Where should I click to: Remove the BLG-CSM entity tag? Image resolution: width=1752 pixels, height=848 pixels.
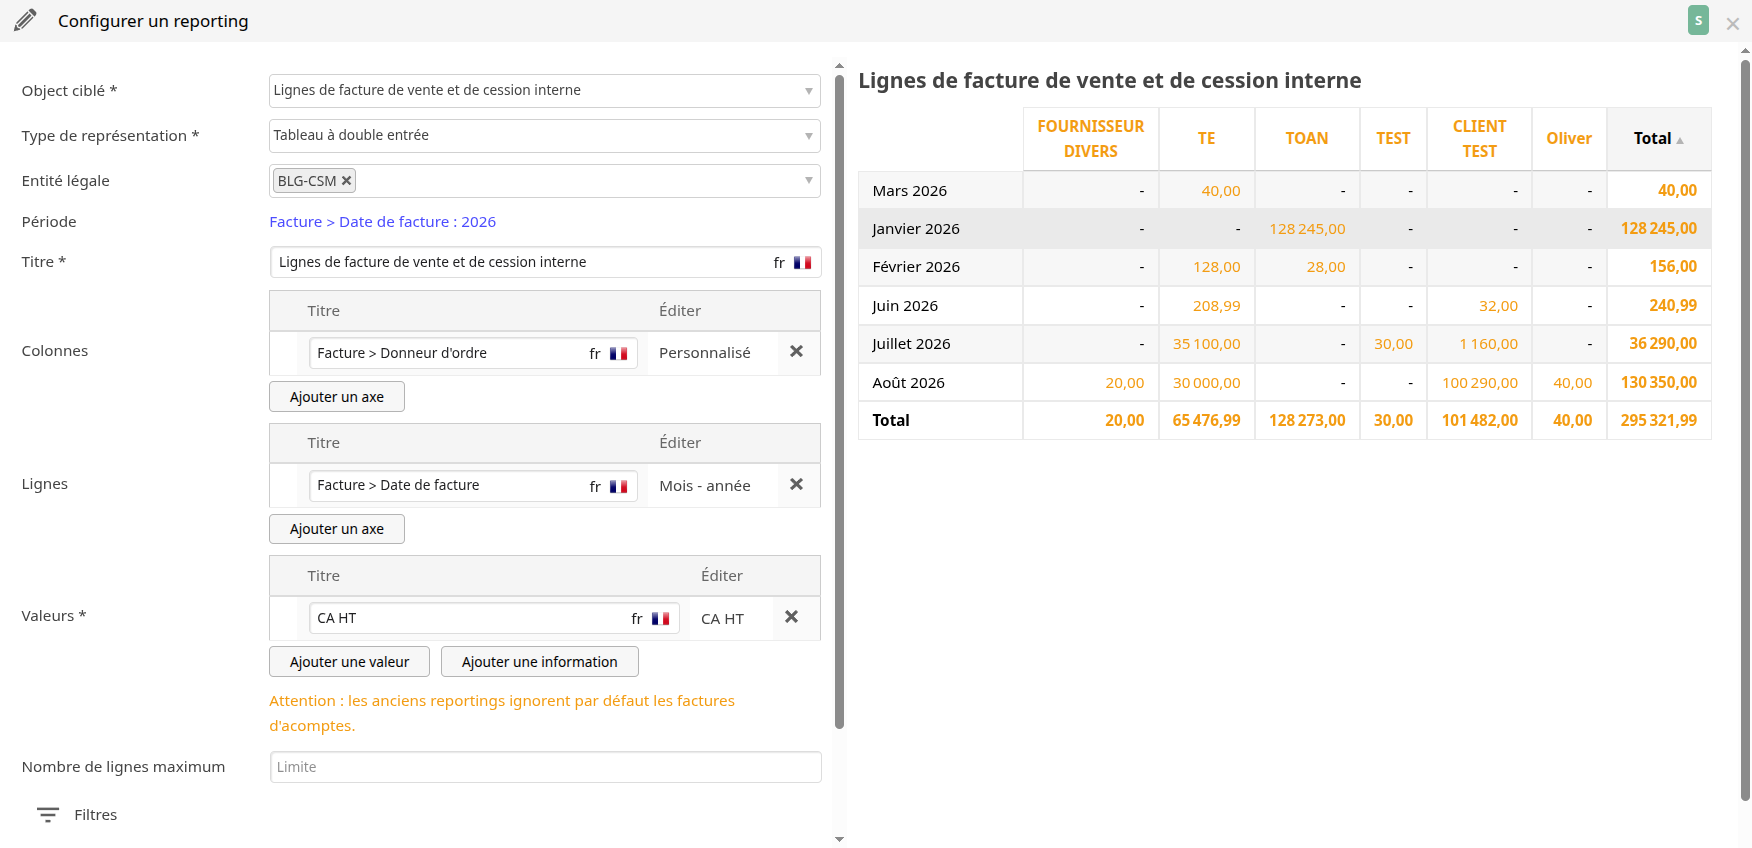(x=346, y=181)
